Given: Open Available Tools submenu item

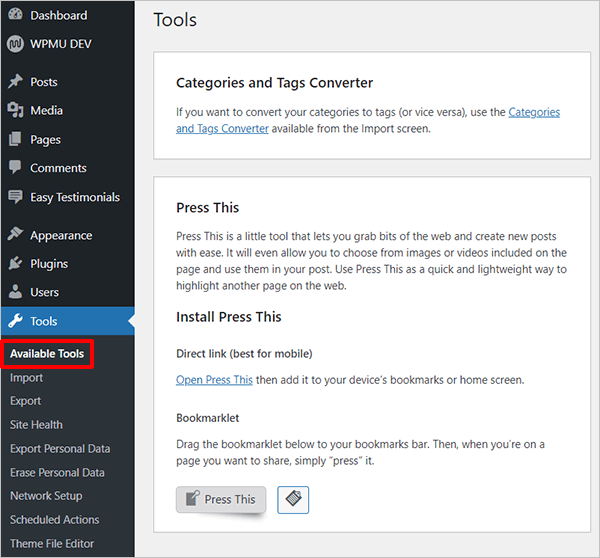Looking at the screenshot, I should [x=47, y=354].
